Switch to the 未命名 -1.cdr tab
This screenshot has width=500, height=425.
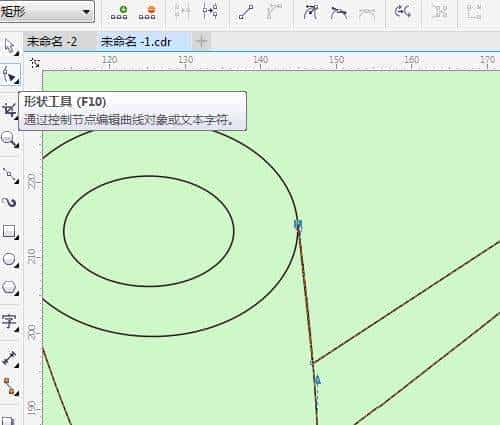tap(136, 42)
